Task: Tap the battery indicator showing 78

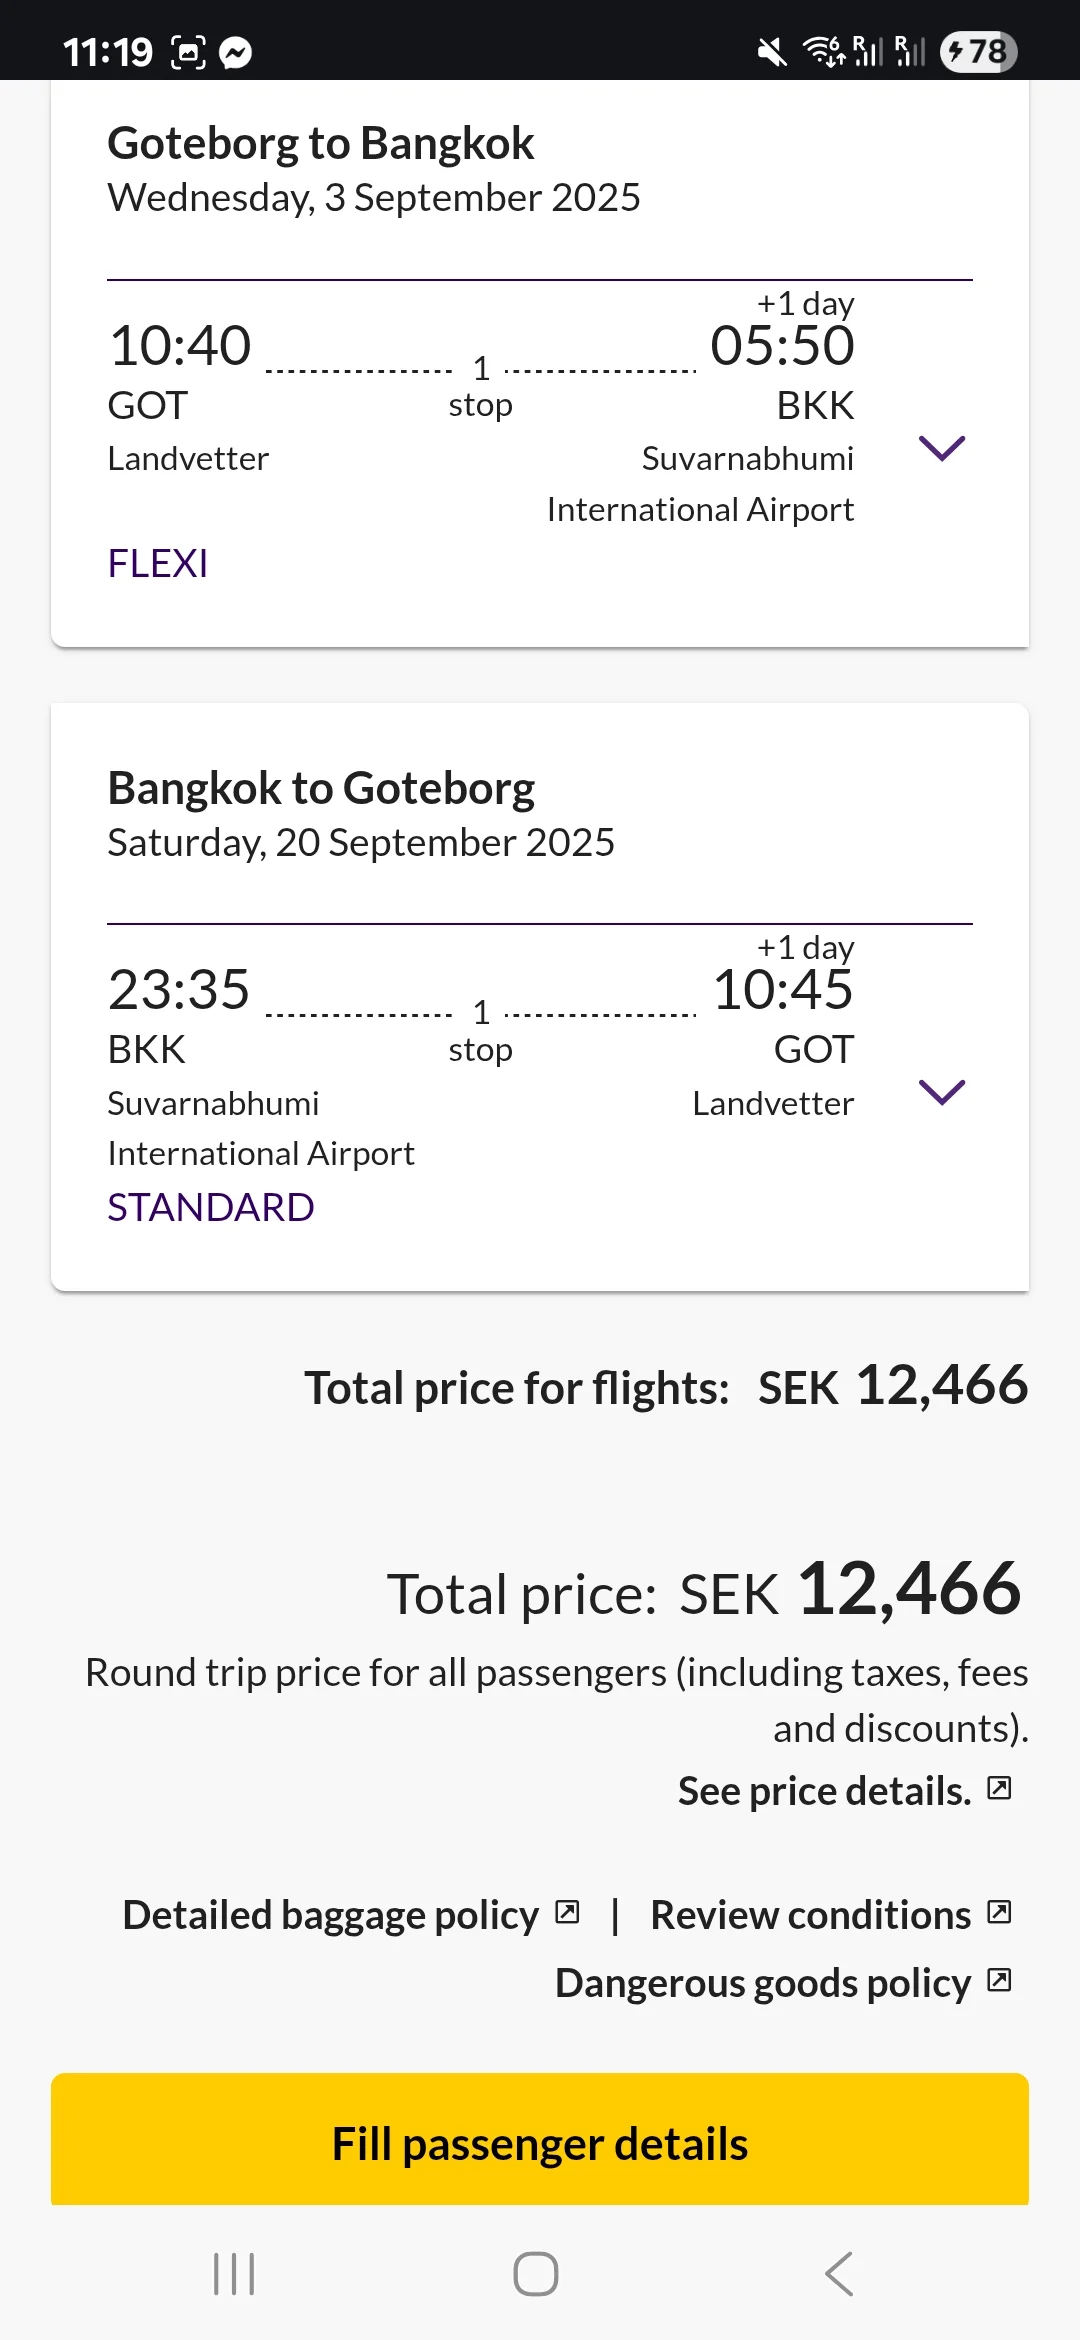Action: point(978,52)
